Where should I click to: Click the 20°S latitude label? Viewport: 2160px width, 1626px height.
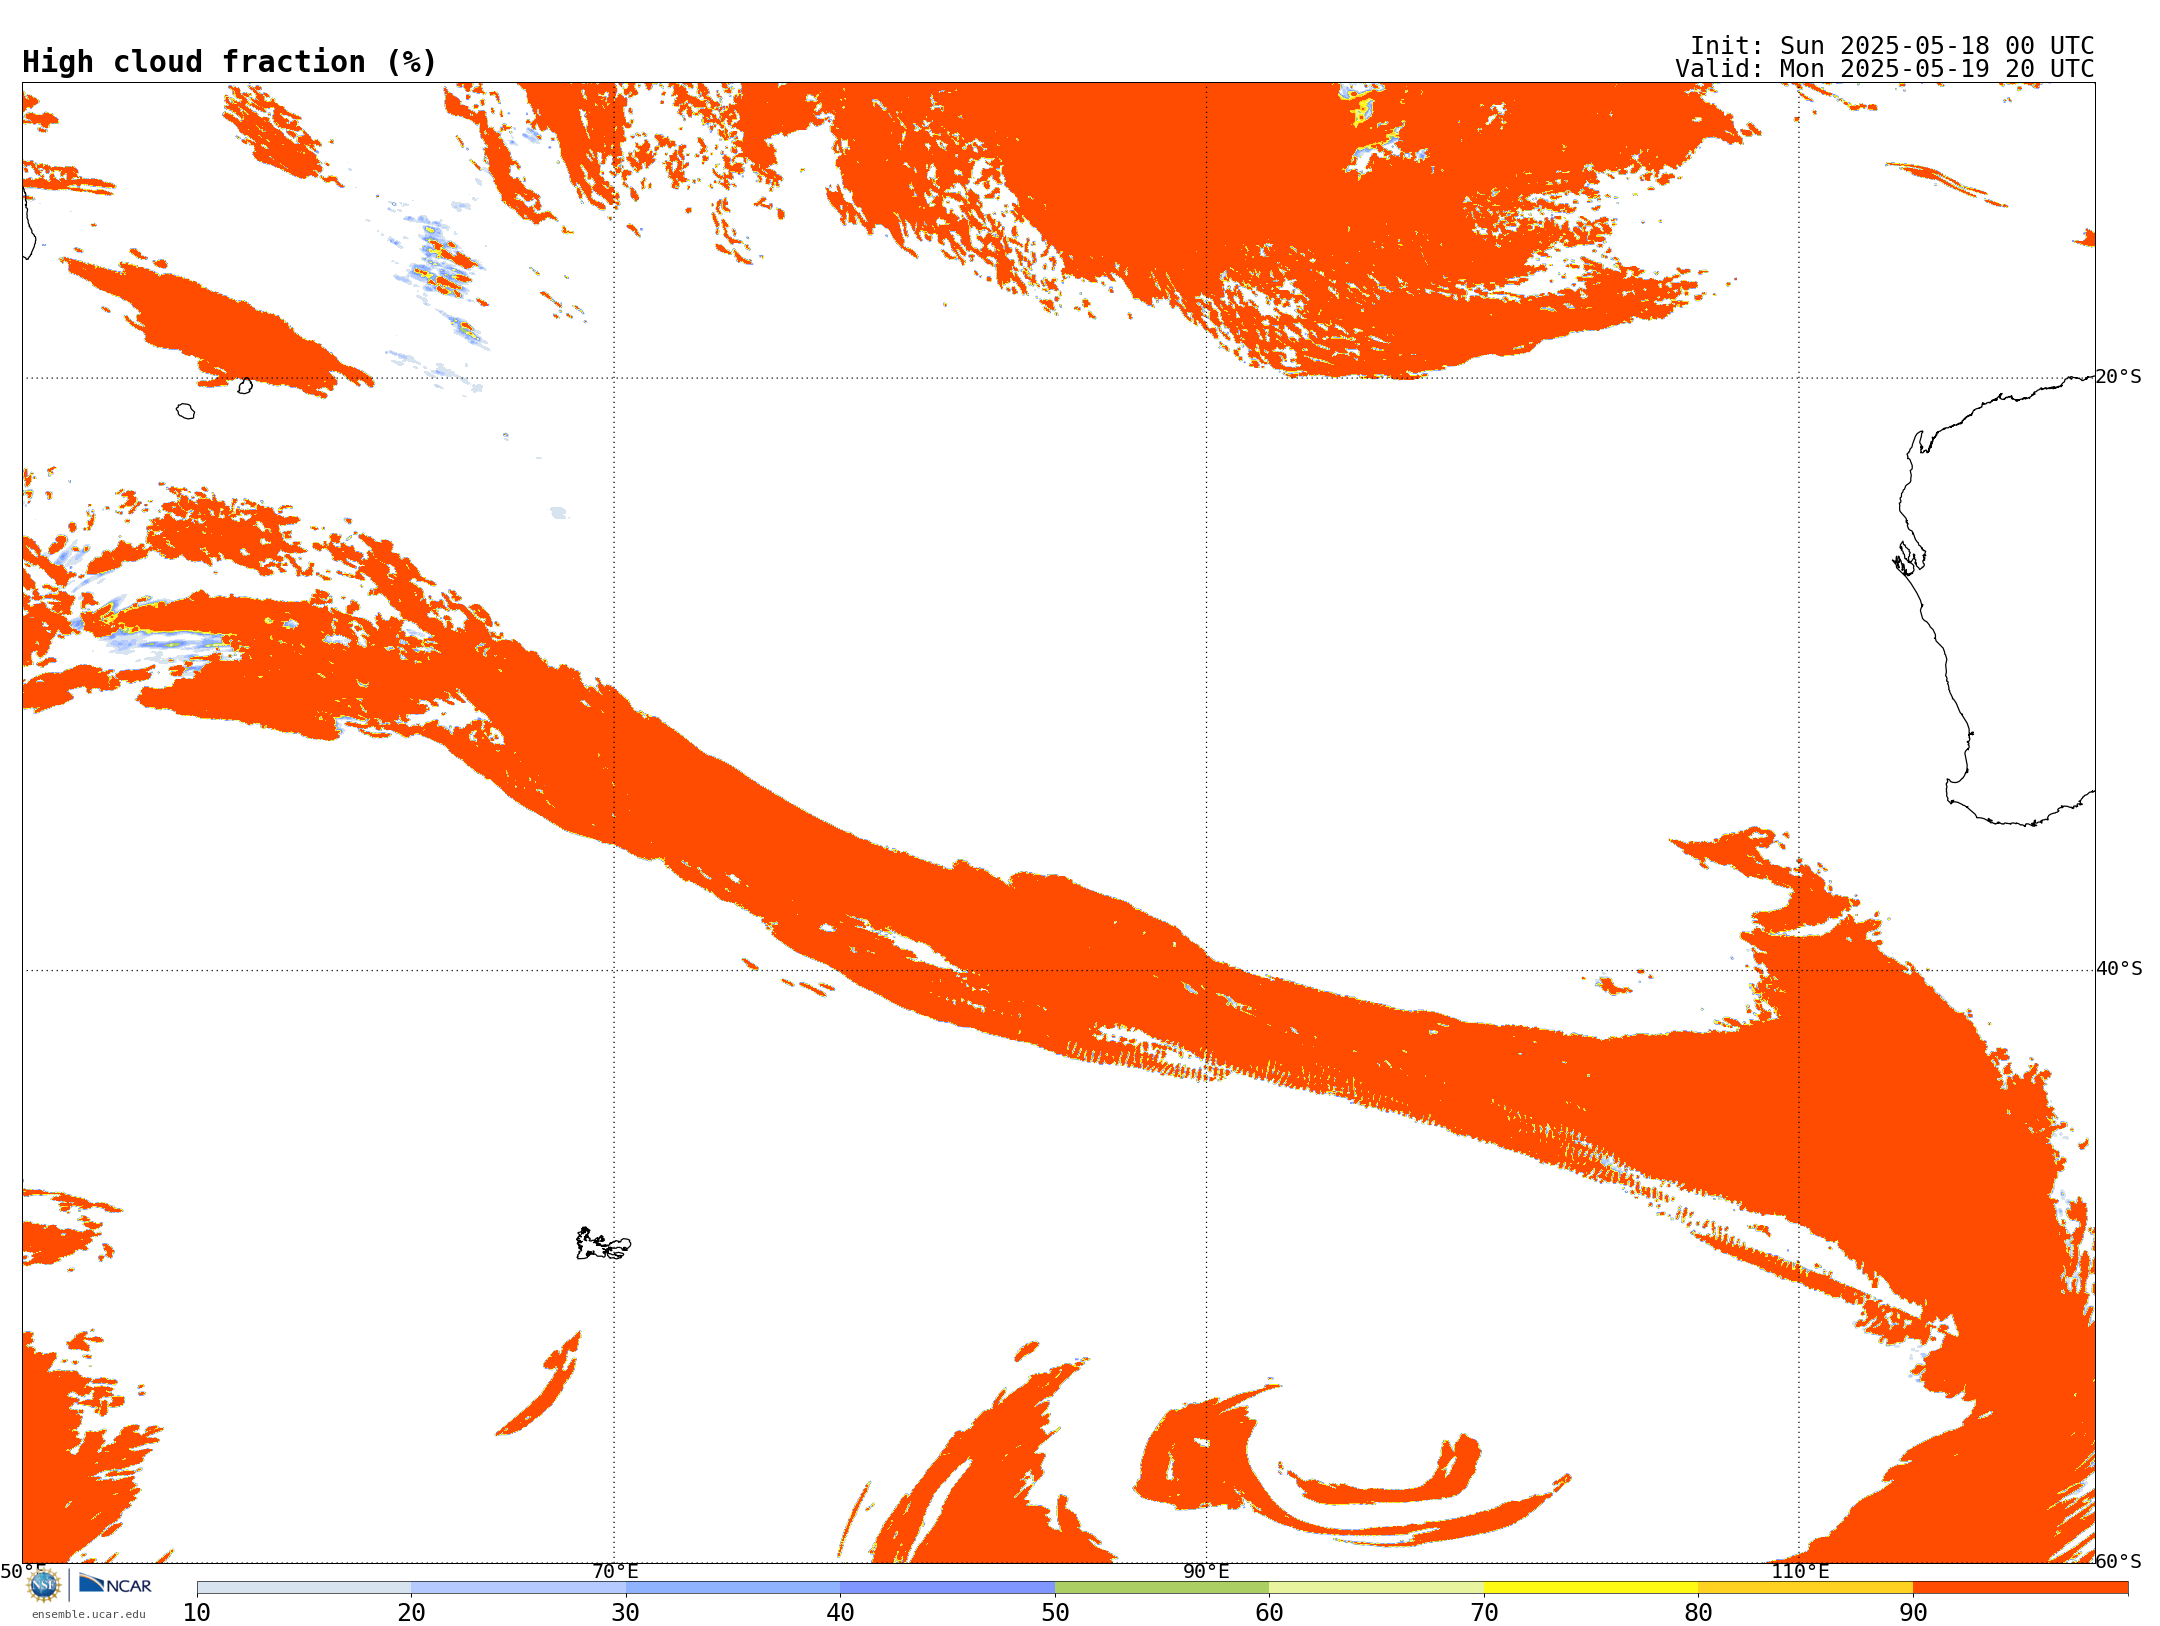[x=2118, y=377]
